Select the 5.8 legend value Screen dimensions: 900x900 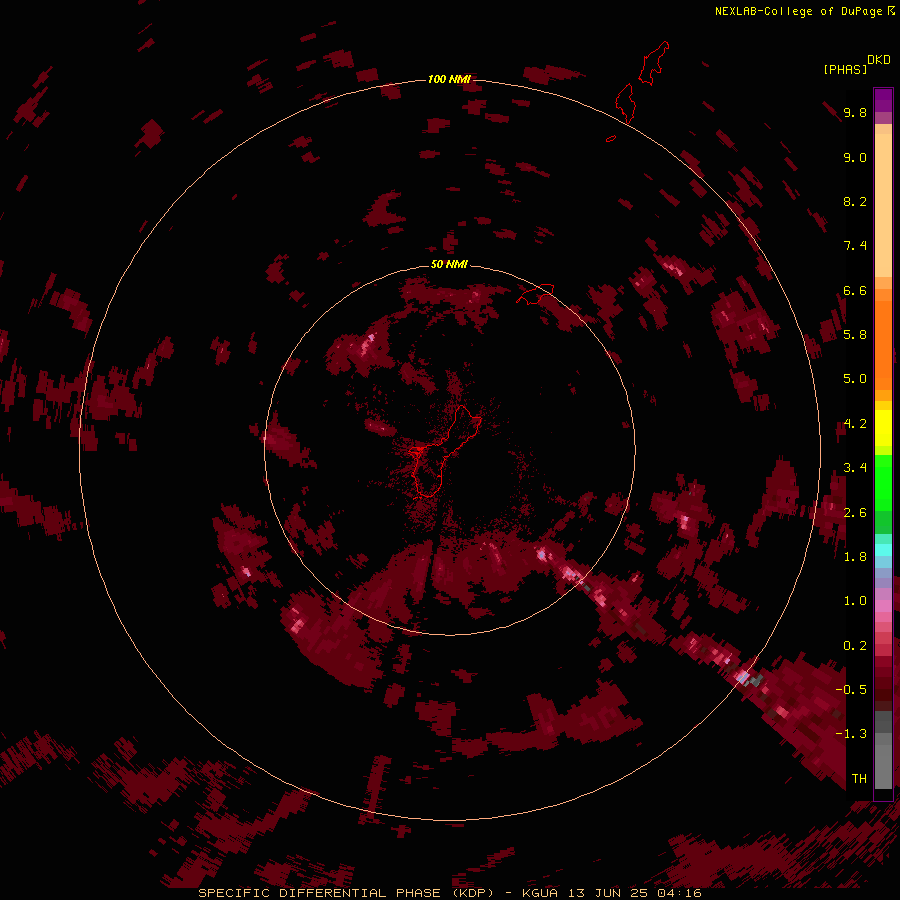[x=855, y=335]
